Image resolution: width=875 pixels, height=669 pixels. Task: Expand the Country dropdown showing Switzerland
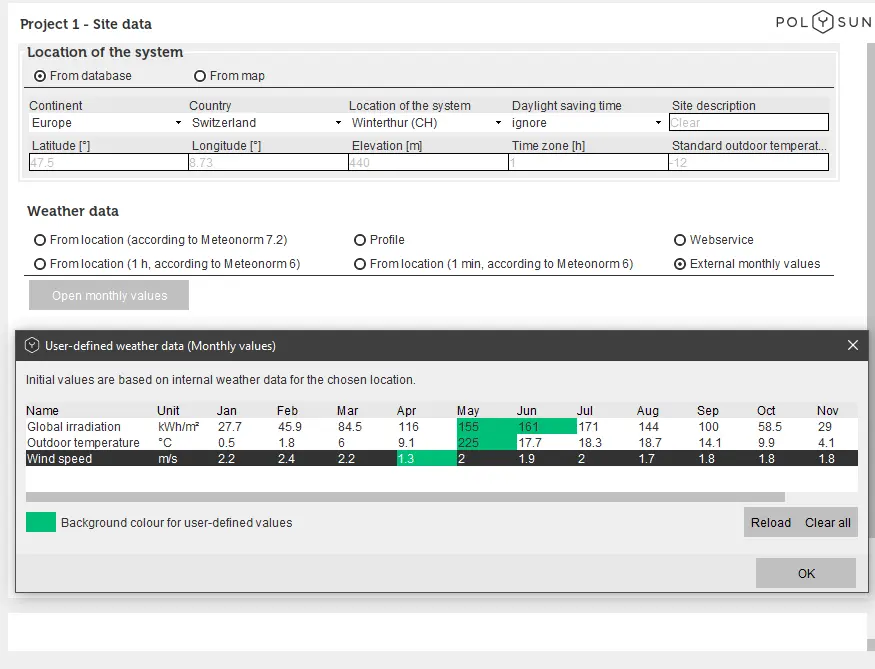(x=265, y=123)
